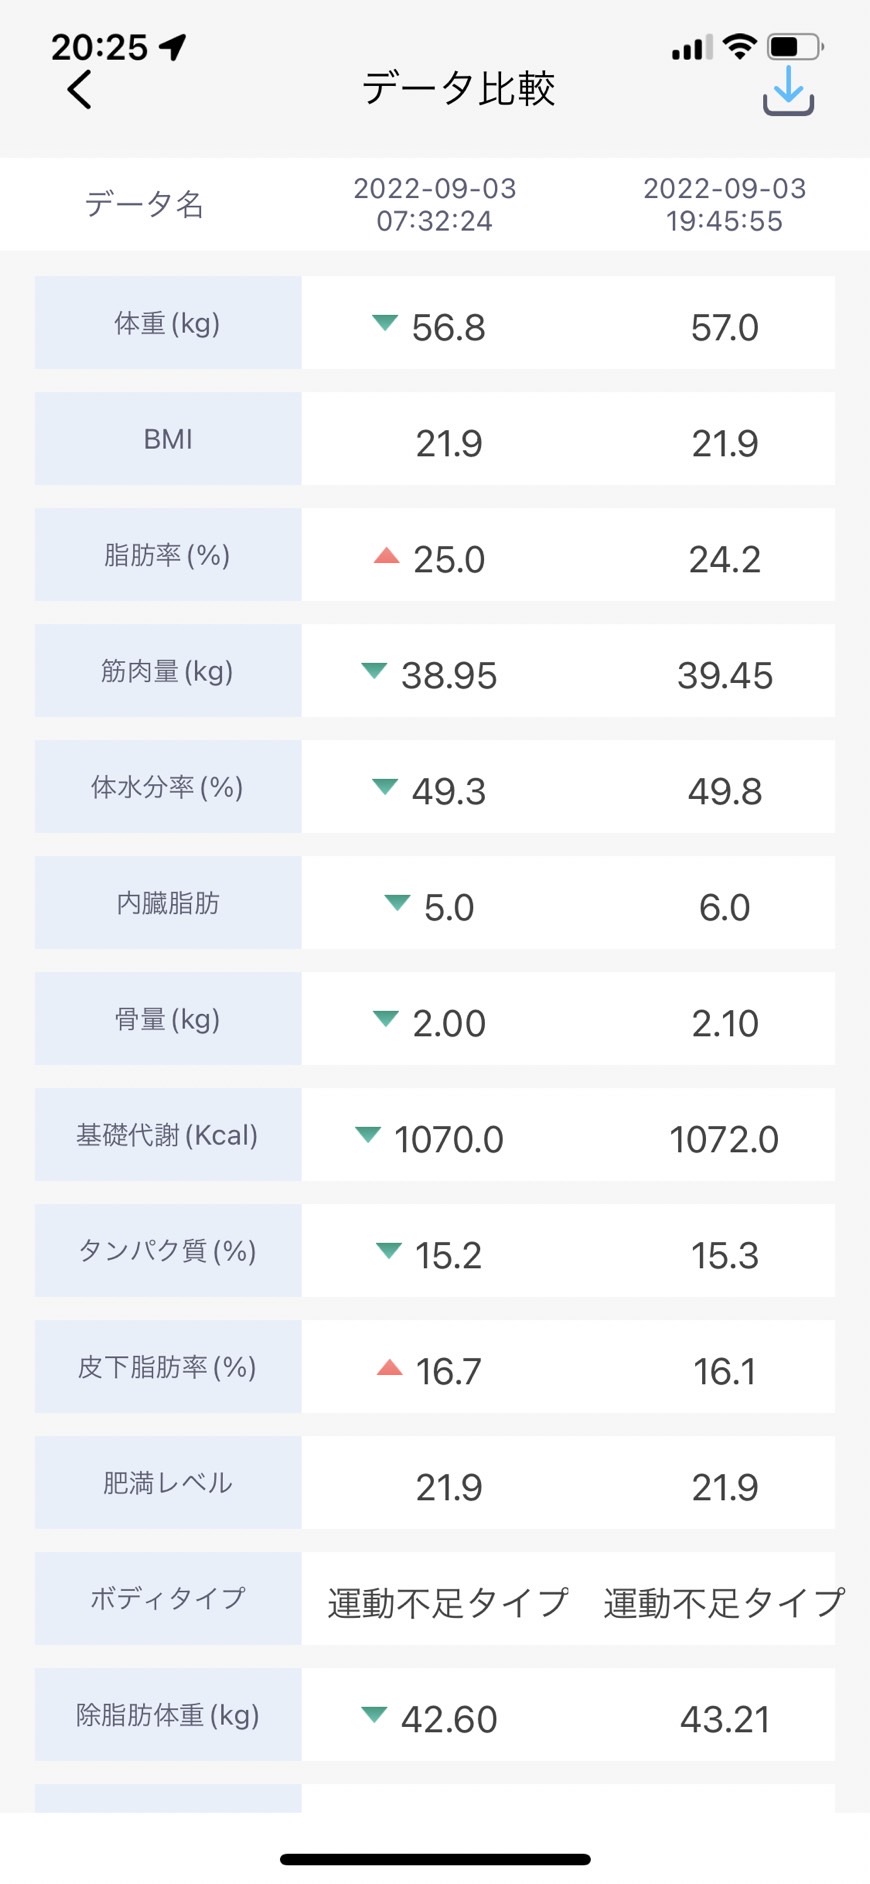
Task: Tap the 43.21 lean body mass value
Action: [725, 1719]
